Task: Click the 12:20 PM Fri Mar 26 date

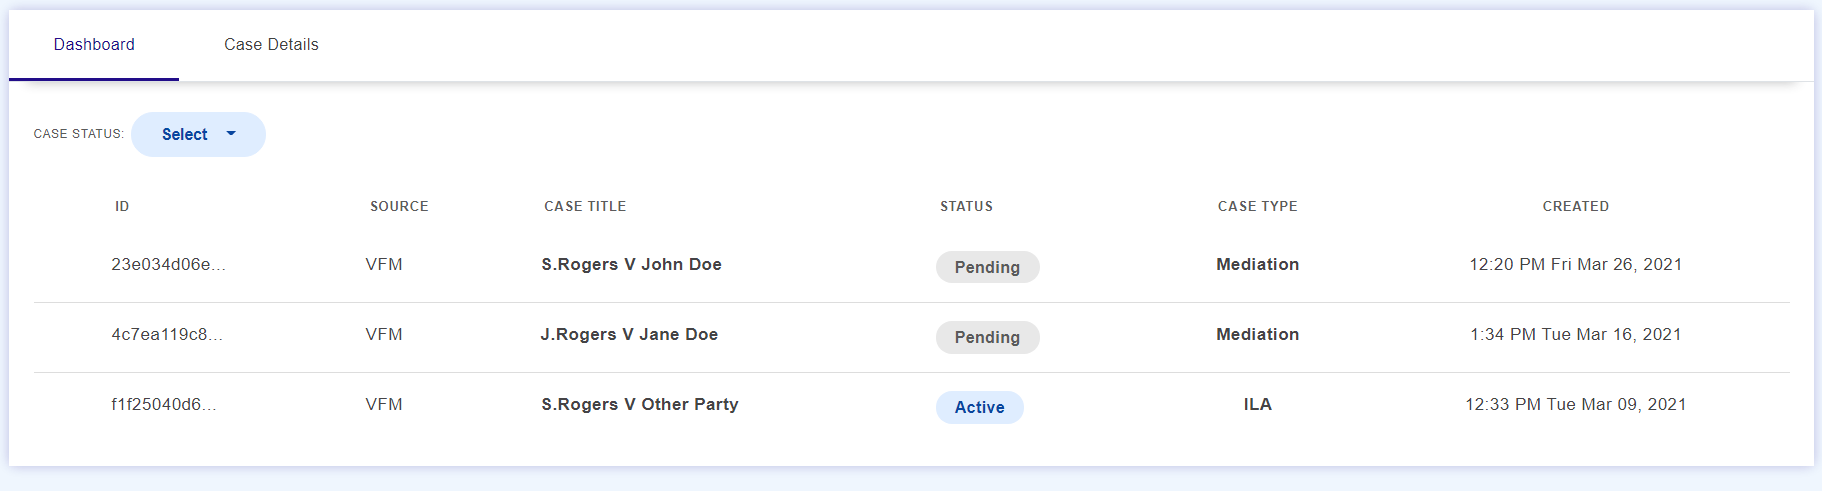Action: (1575, 265)
